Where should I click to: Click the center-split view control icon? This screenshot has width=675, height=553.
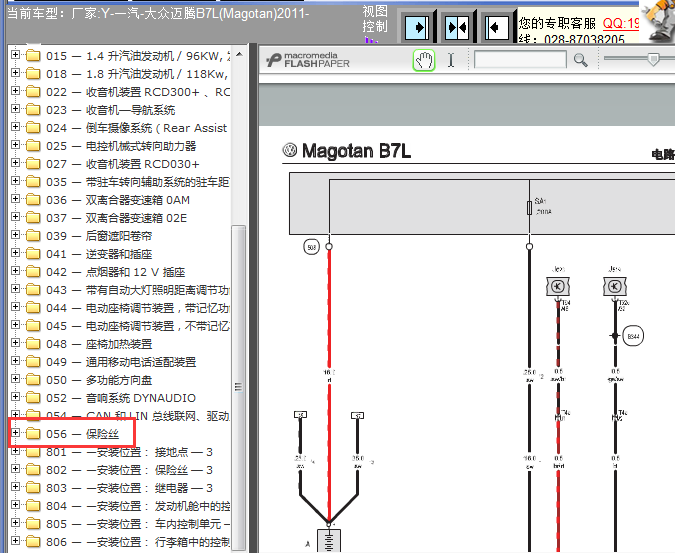click(457, 28)
